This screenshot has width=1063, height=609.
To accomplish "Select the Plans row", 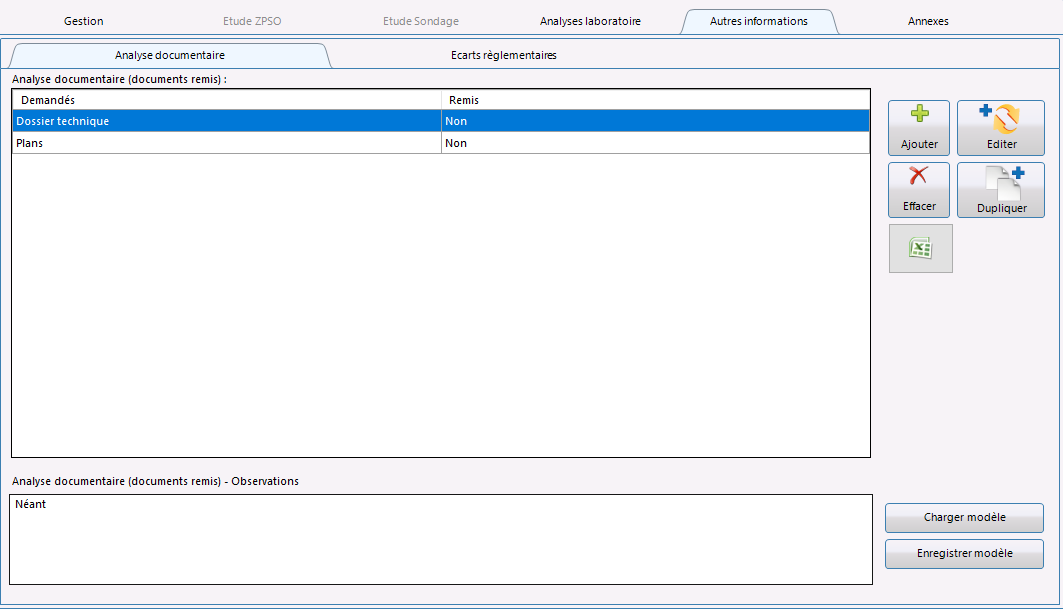I will pos(441,142).
